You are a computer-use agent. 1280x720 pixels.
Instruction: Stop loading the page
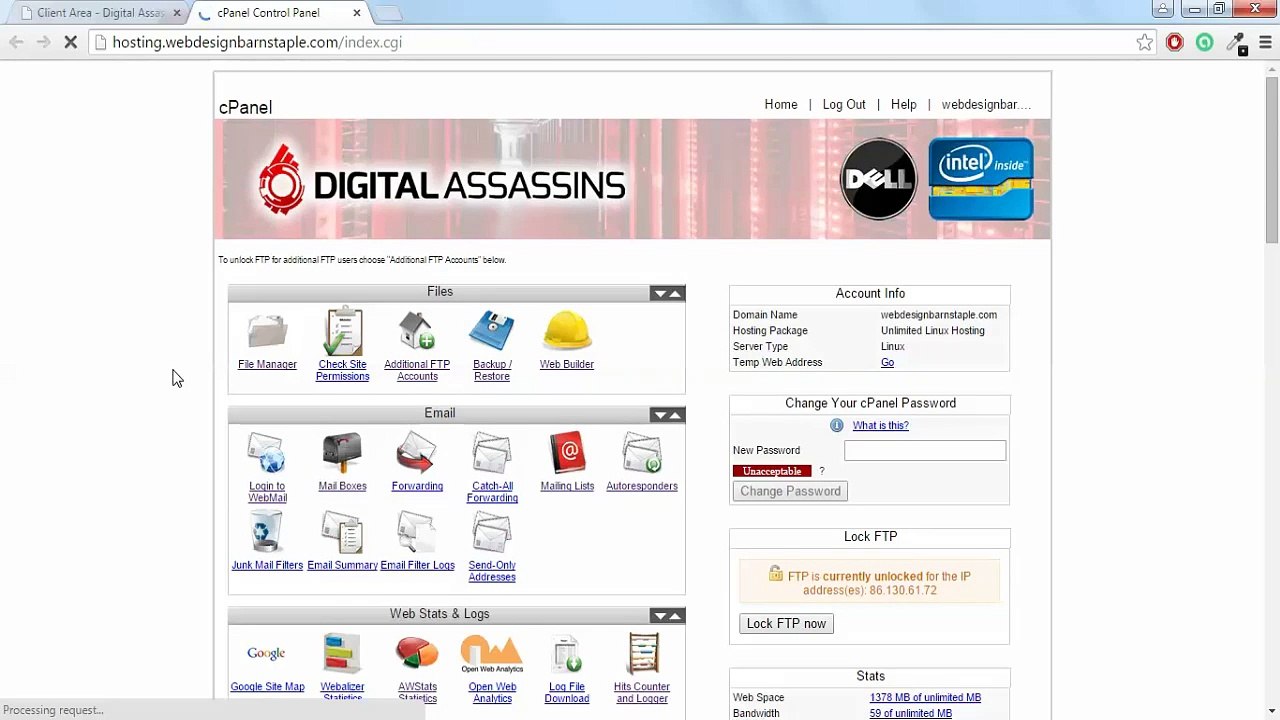[x=70, y=42]
